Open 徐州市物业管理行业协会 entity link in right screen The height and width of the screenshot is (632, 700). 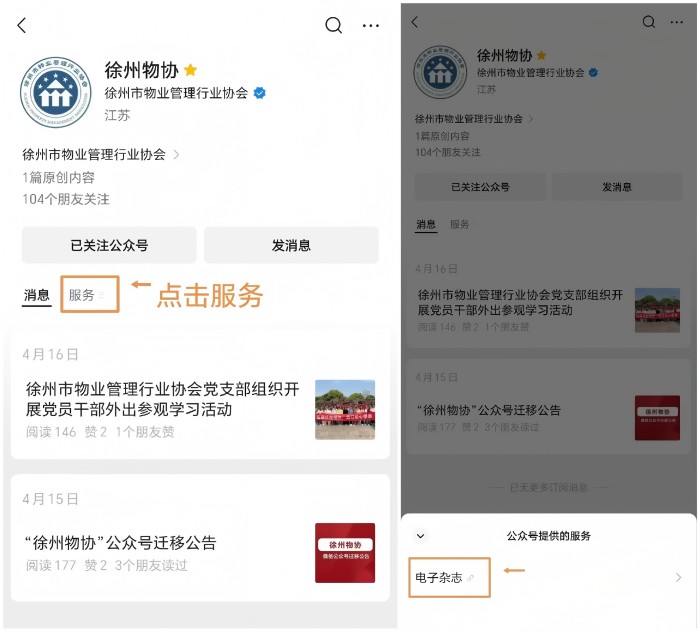474,119
